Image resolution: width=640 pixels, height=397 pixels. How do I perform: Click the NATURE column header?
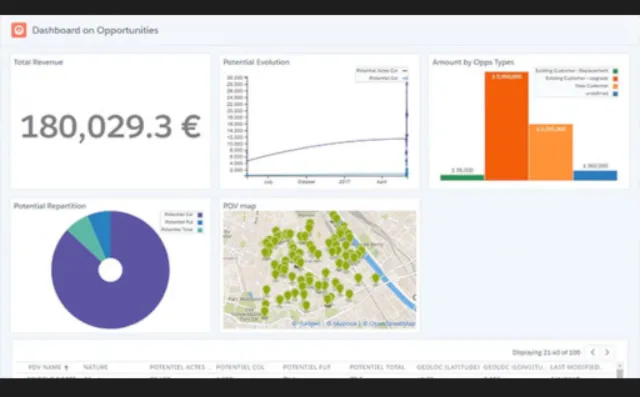96,367
